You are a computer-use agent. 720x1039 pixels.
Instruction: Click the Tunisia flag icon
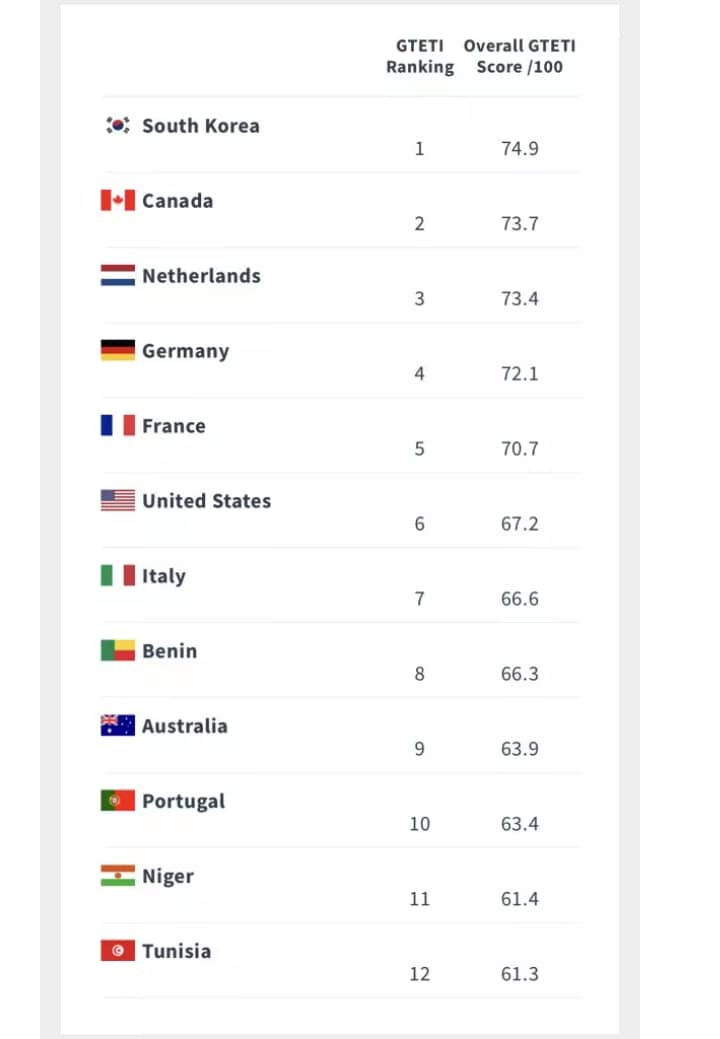pyautogui.click(x=118, y=951)
